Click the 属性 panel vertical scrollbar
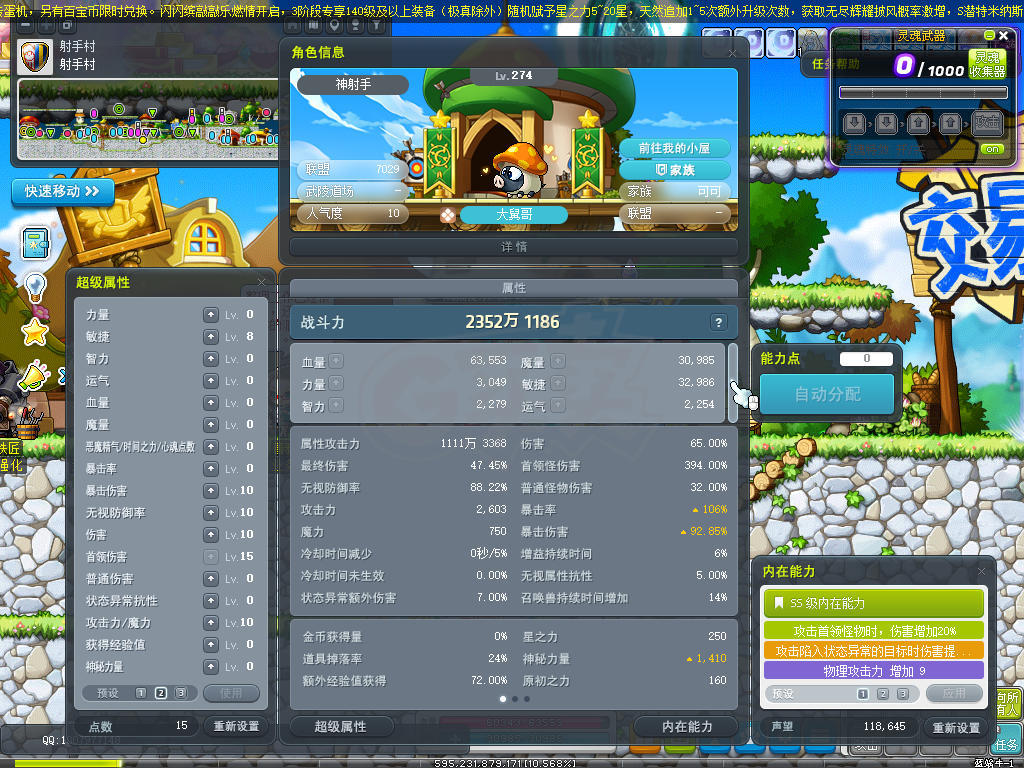The width and height of the screenshot is (1024, 768). coord(733,383)
